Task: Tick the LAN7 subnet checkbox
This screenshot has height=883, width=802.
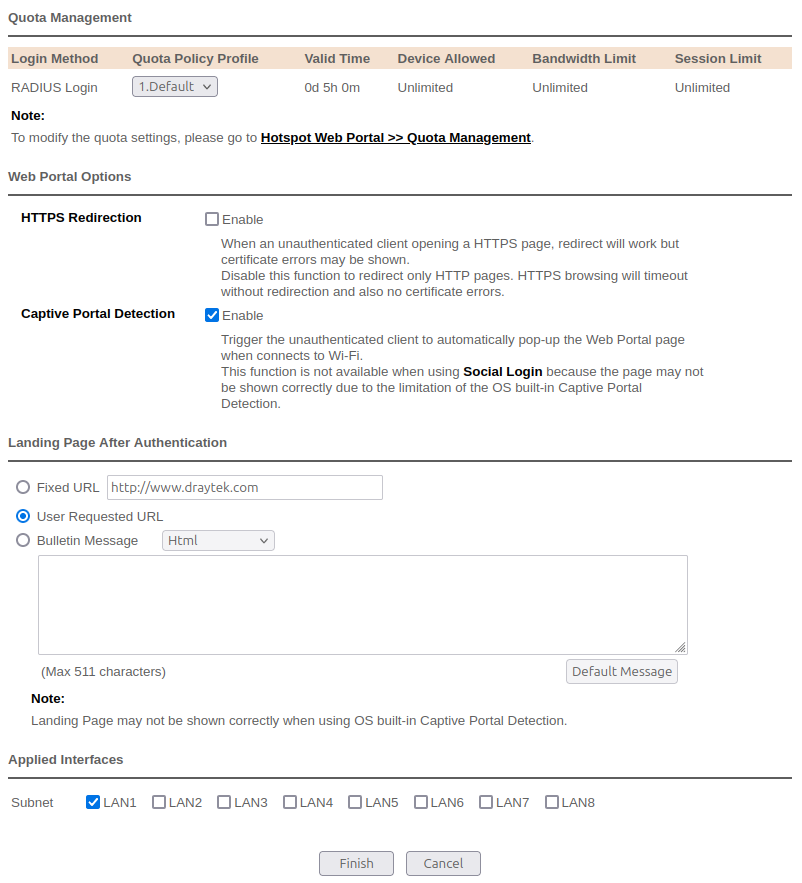Action: 486,802
